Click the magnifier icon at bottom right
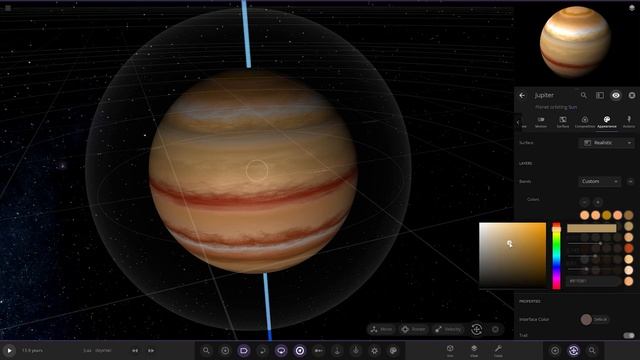Image resolution: width=640 pixels, height=360 pixels. tap(592, 350)
